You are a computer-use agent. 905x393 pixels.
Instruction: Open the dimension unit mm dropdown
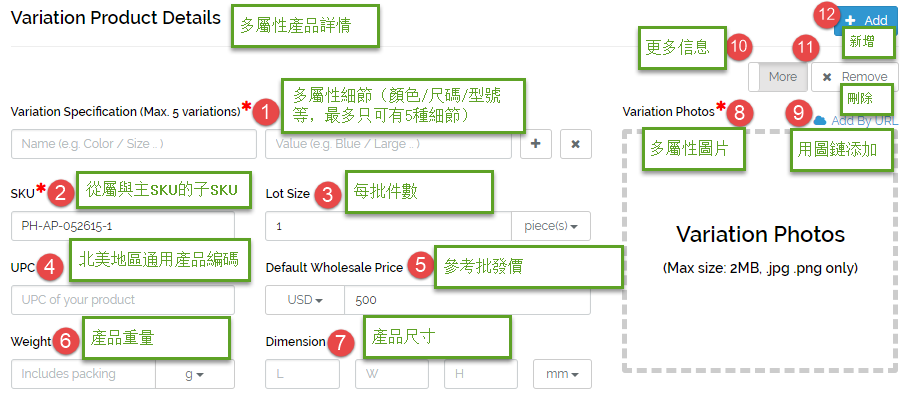tap(562, 374)
